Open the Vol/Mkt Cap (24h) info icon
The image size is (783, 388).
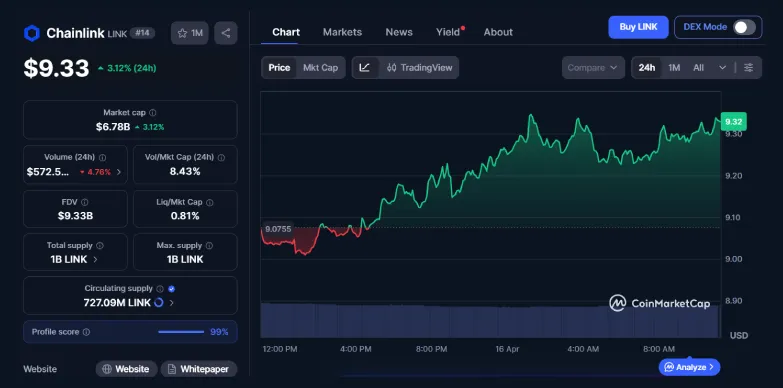point(221,157)
